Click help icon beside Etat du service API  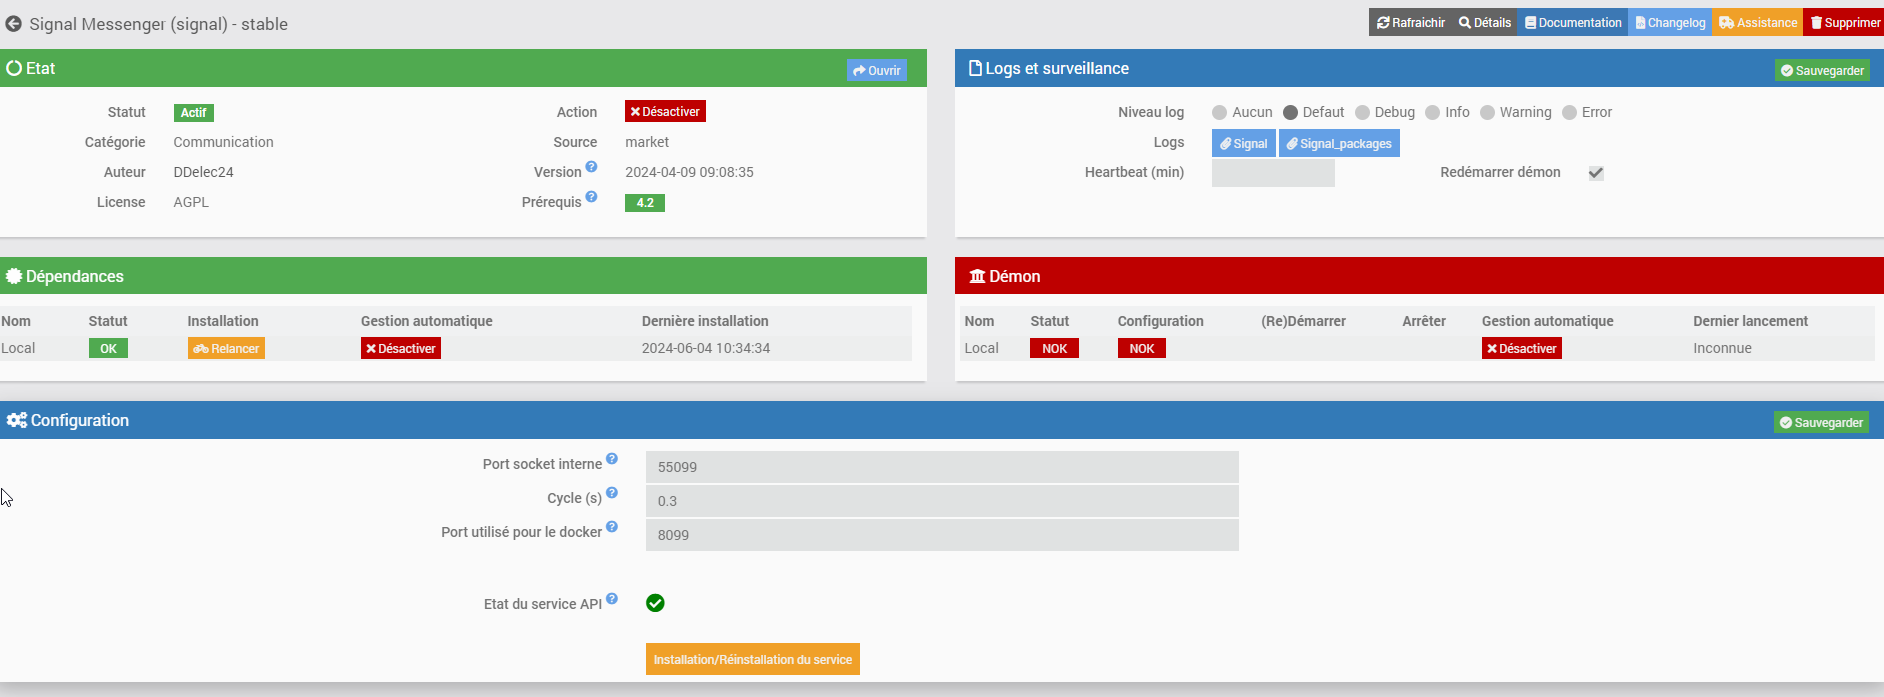coord(612,599)
